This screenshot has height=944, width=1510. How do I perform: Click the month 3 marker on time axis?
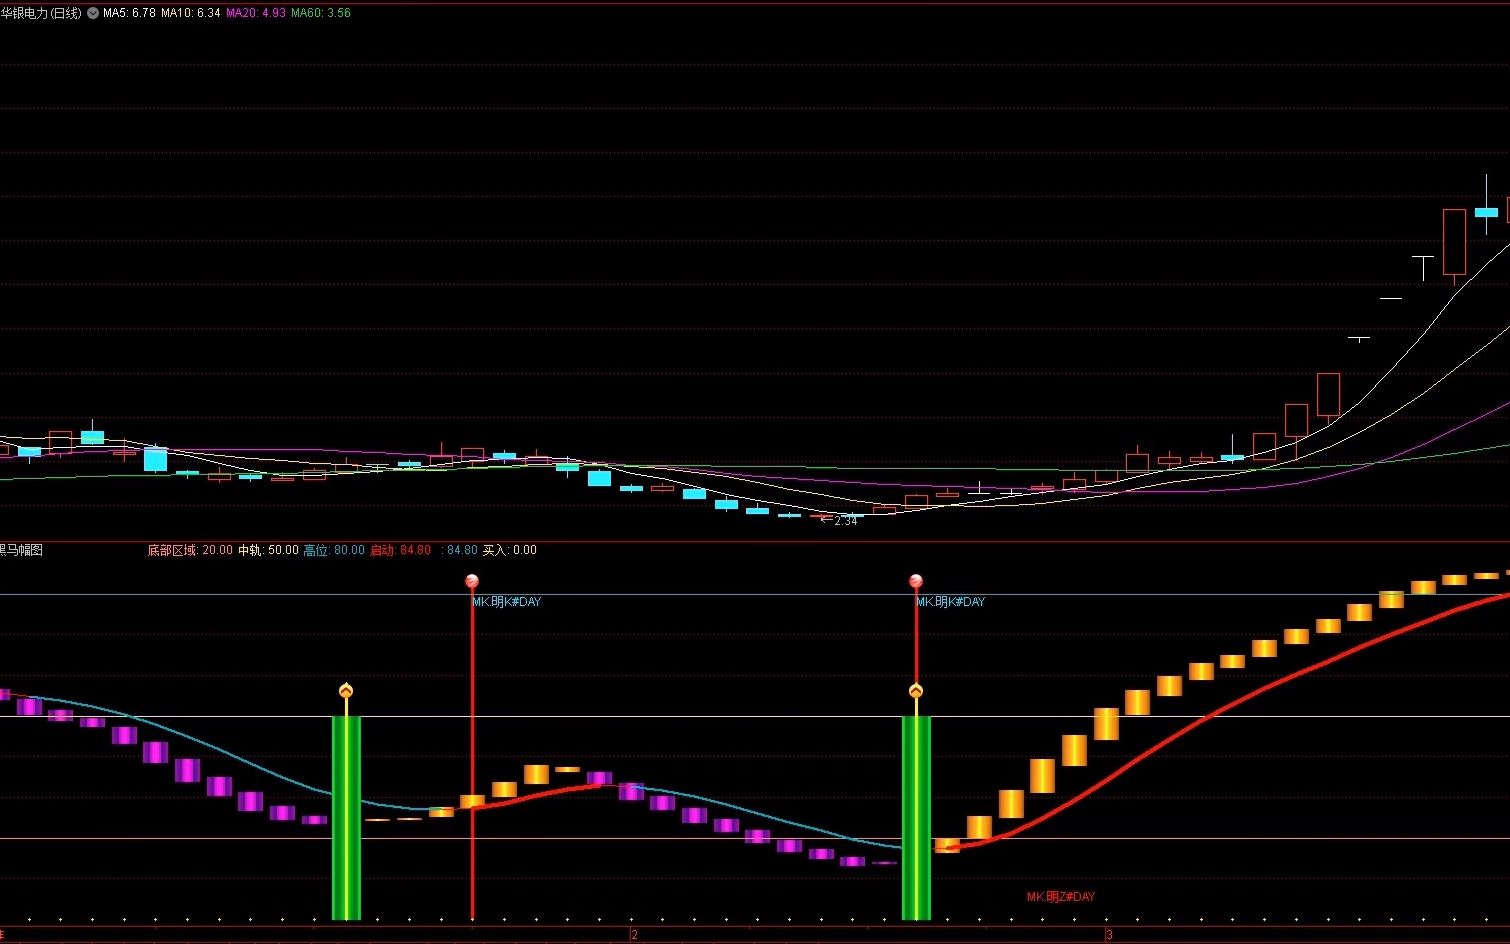tap(1109, 935)
